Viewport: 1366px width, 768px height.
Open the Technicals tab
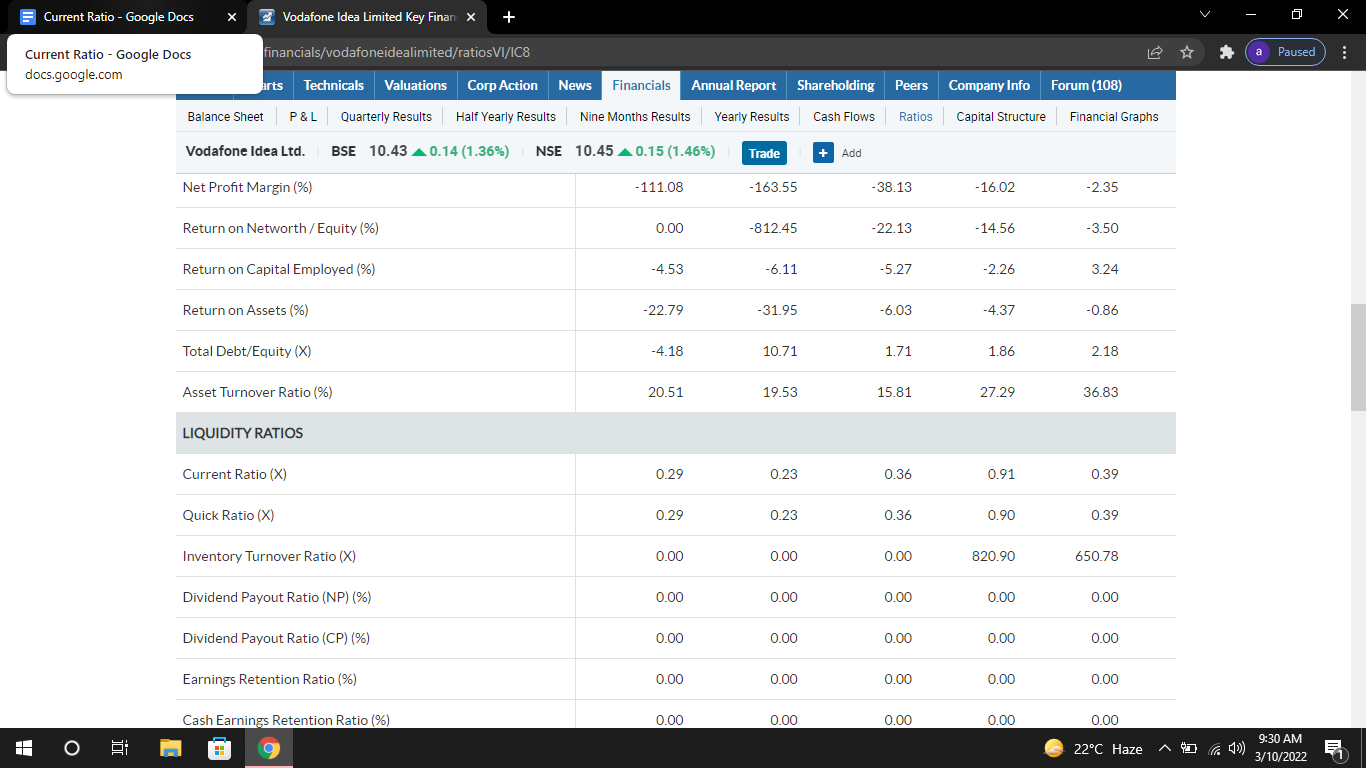point(334,85)
